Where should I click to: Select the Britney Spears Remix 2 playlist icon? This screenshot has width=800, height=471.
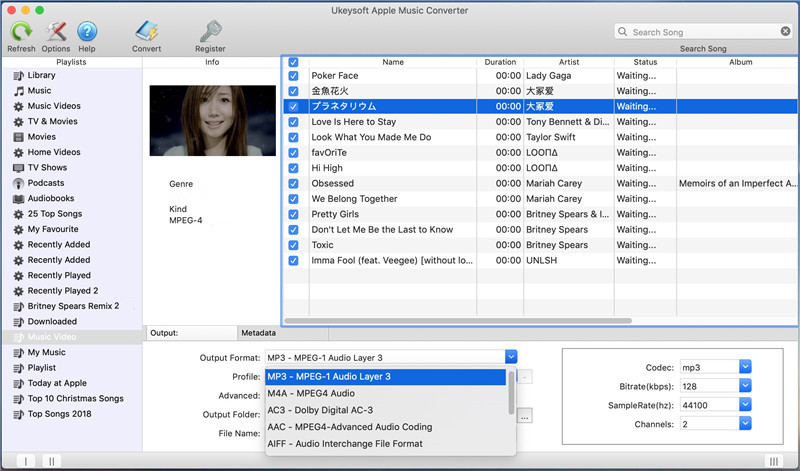coord(18,306)
